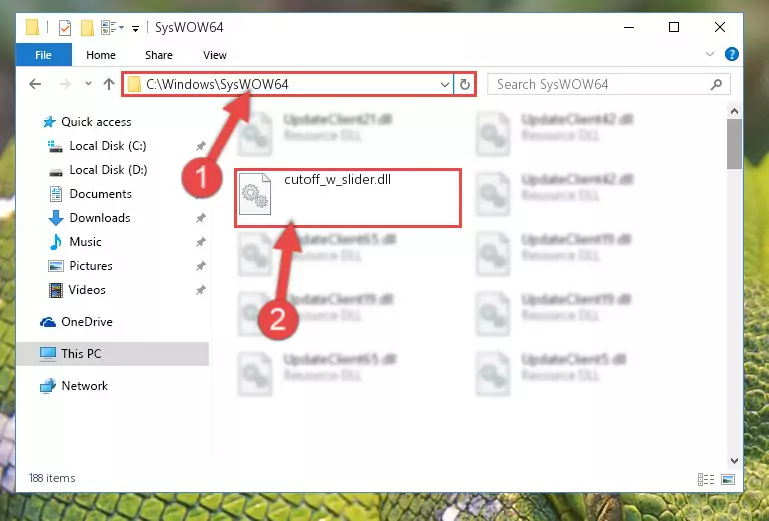Click the vertical scrollbar thumb
Screen dimensions: 769x521
[734, 144]
